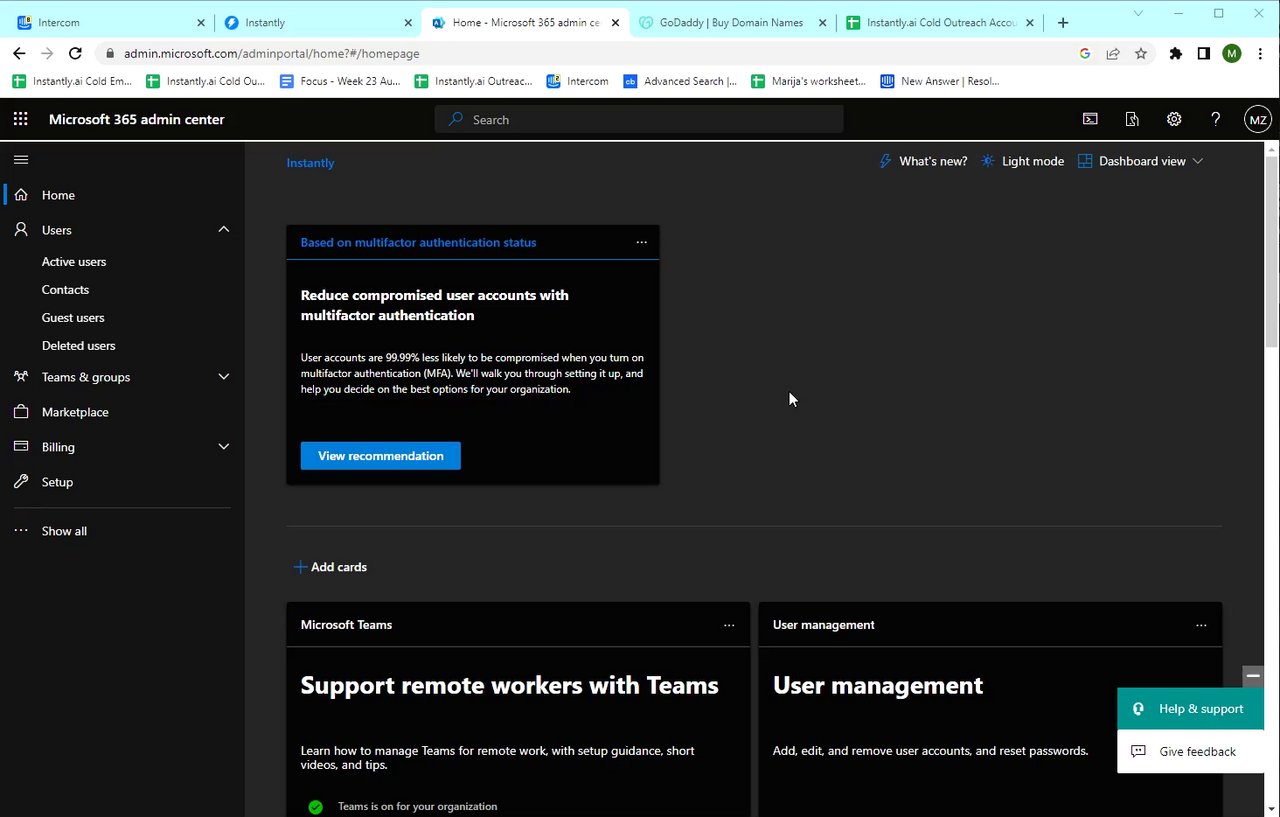This screenshot has height=817, width=1280.
Task: Open the document shortcut icon beside Cloud Shell
Action: click(x=1132, y=119)
